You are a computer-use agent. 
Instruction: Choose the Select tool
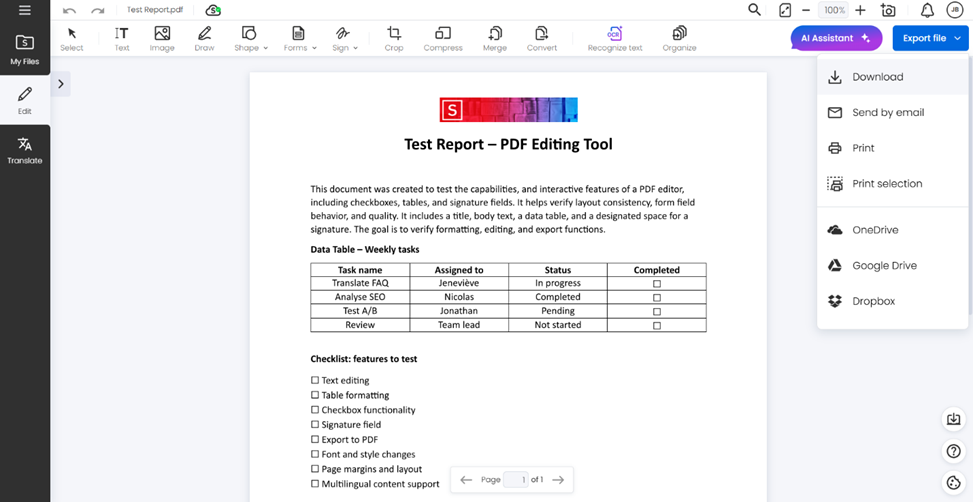tap(72, 38)
